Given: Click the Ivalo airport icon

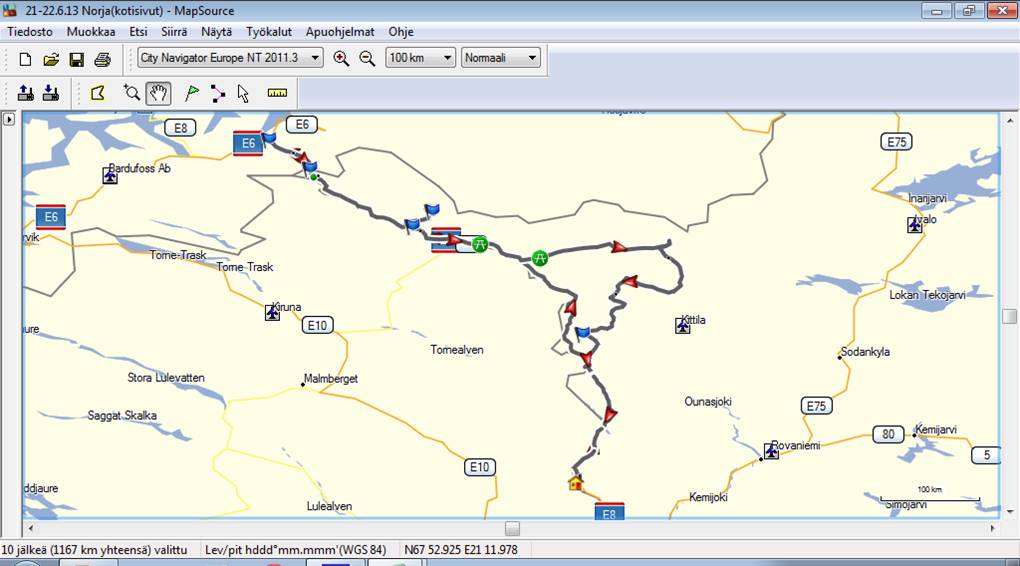Looking at the screenshot, I should point(915,225).
